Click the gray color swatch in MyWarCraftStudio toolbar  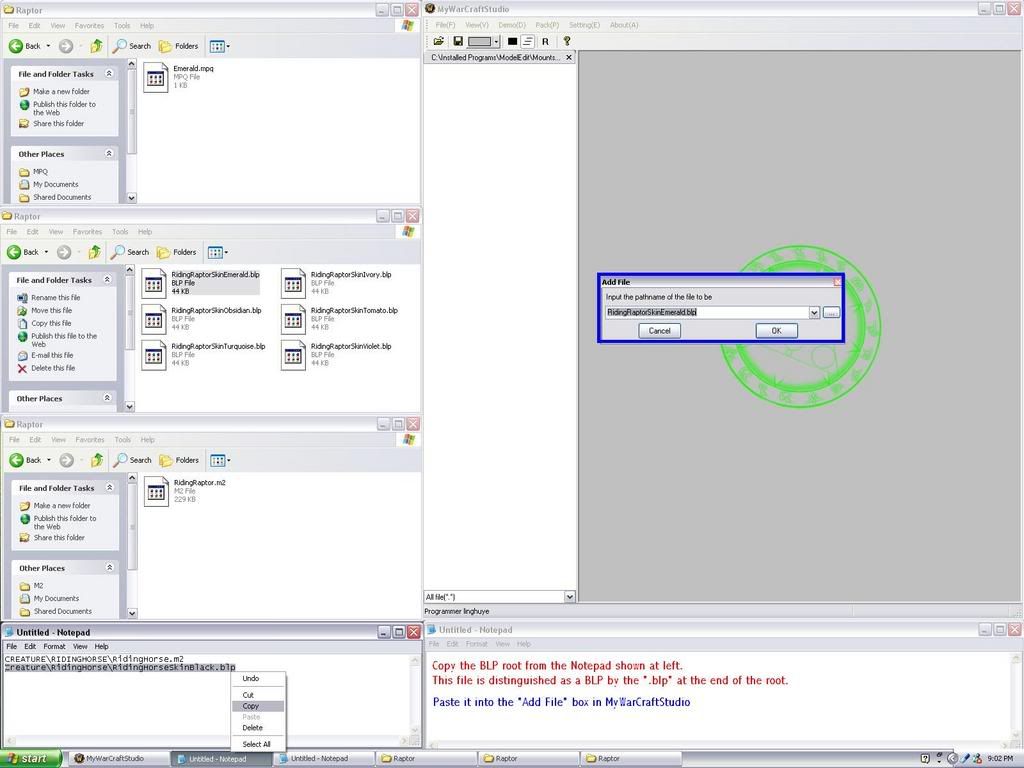(479, 42)
